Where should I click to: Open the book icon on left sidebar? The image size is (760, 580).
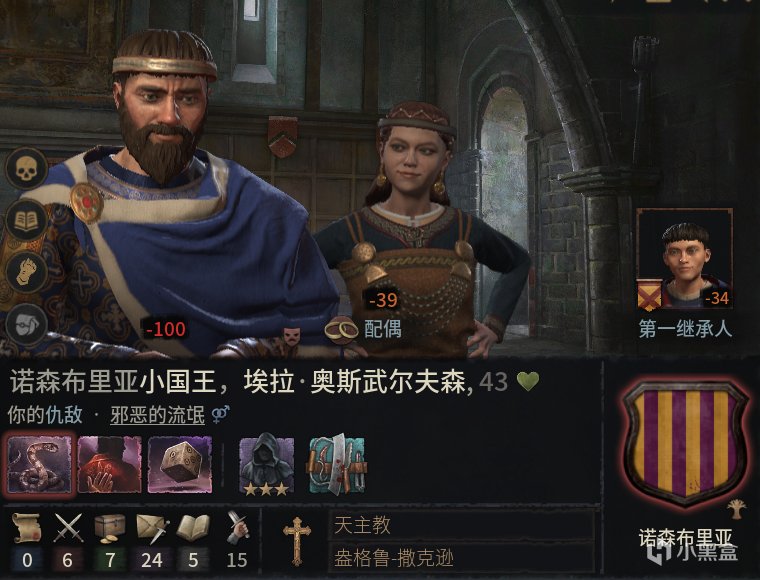pos(26,220)
